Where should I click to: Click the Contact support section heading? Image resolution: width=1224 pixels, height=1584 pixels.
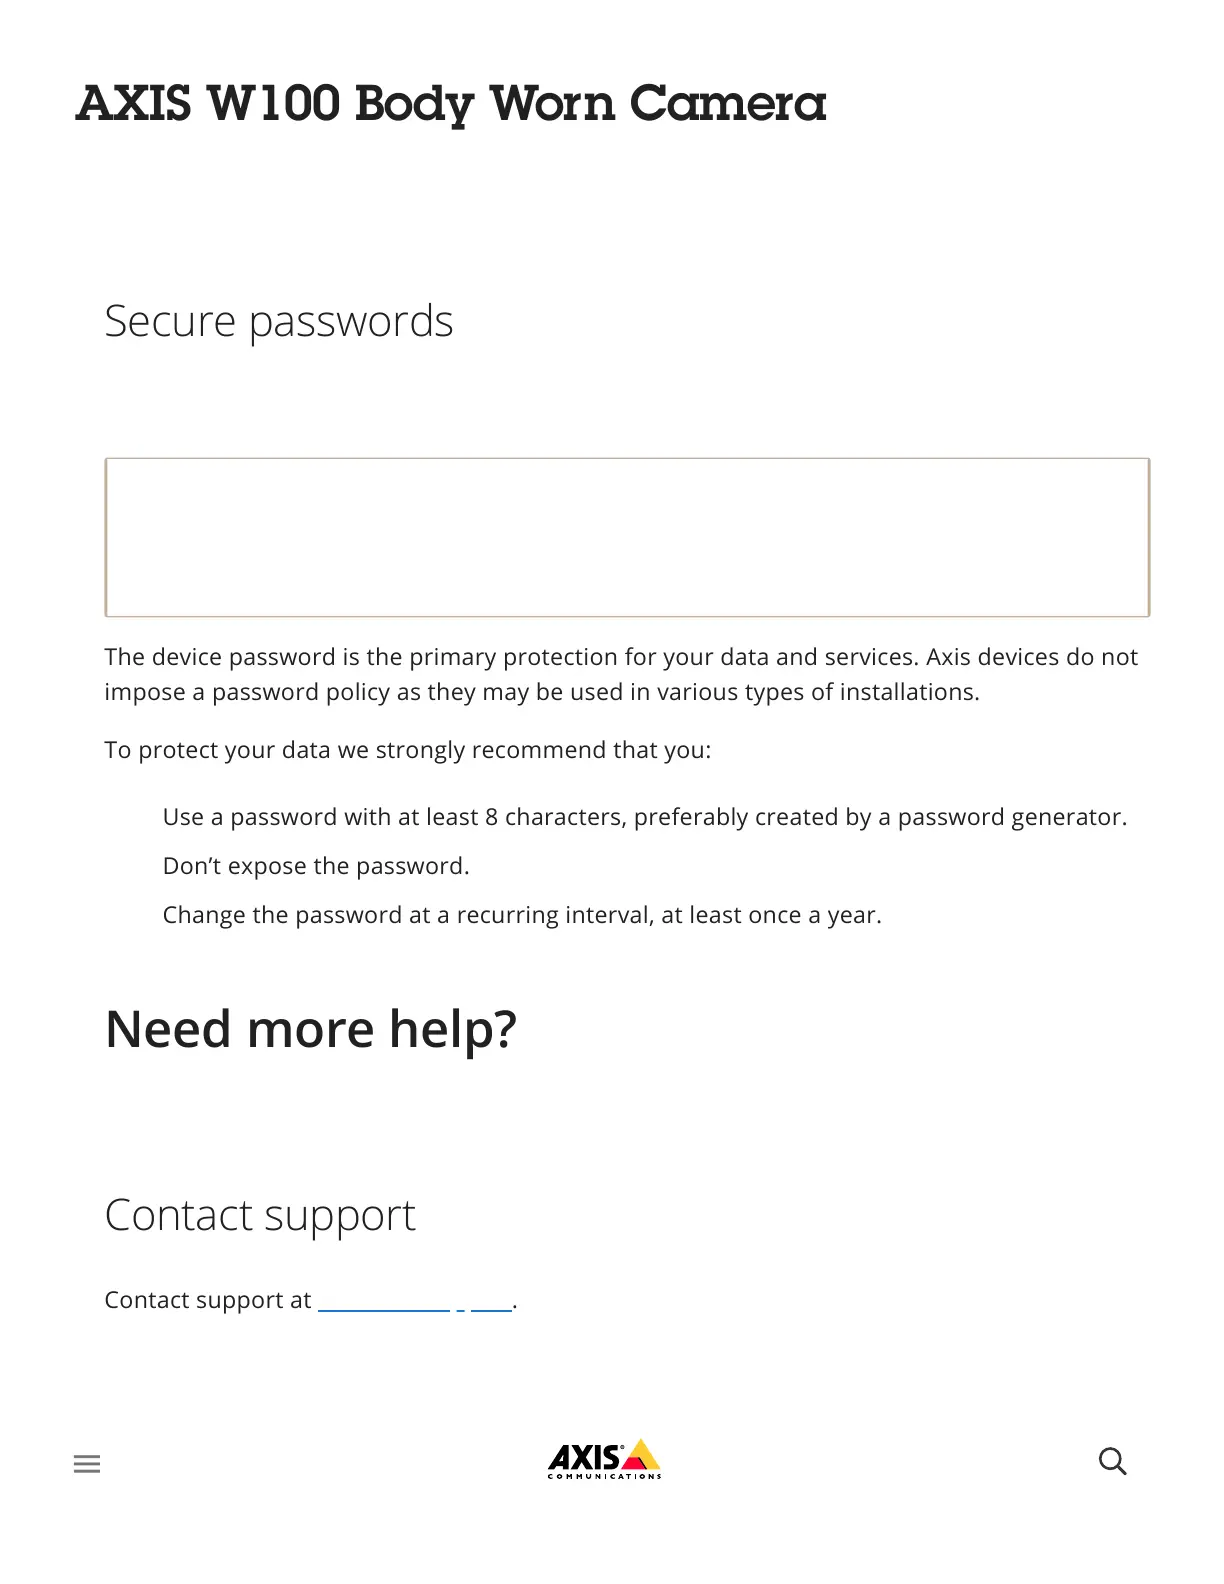point(260,1215)
